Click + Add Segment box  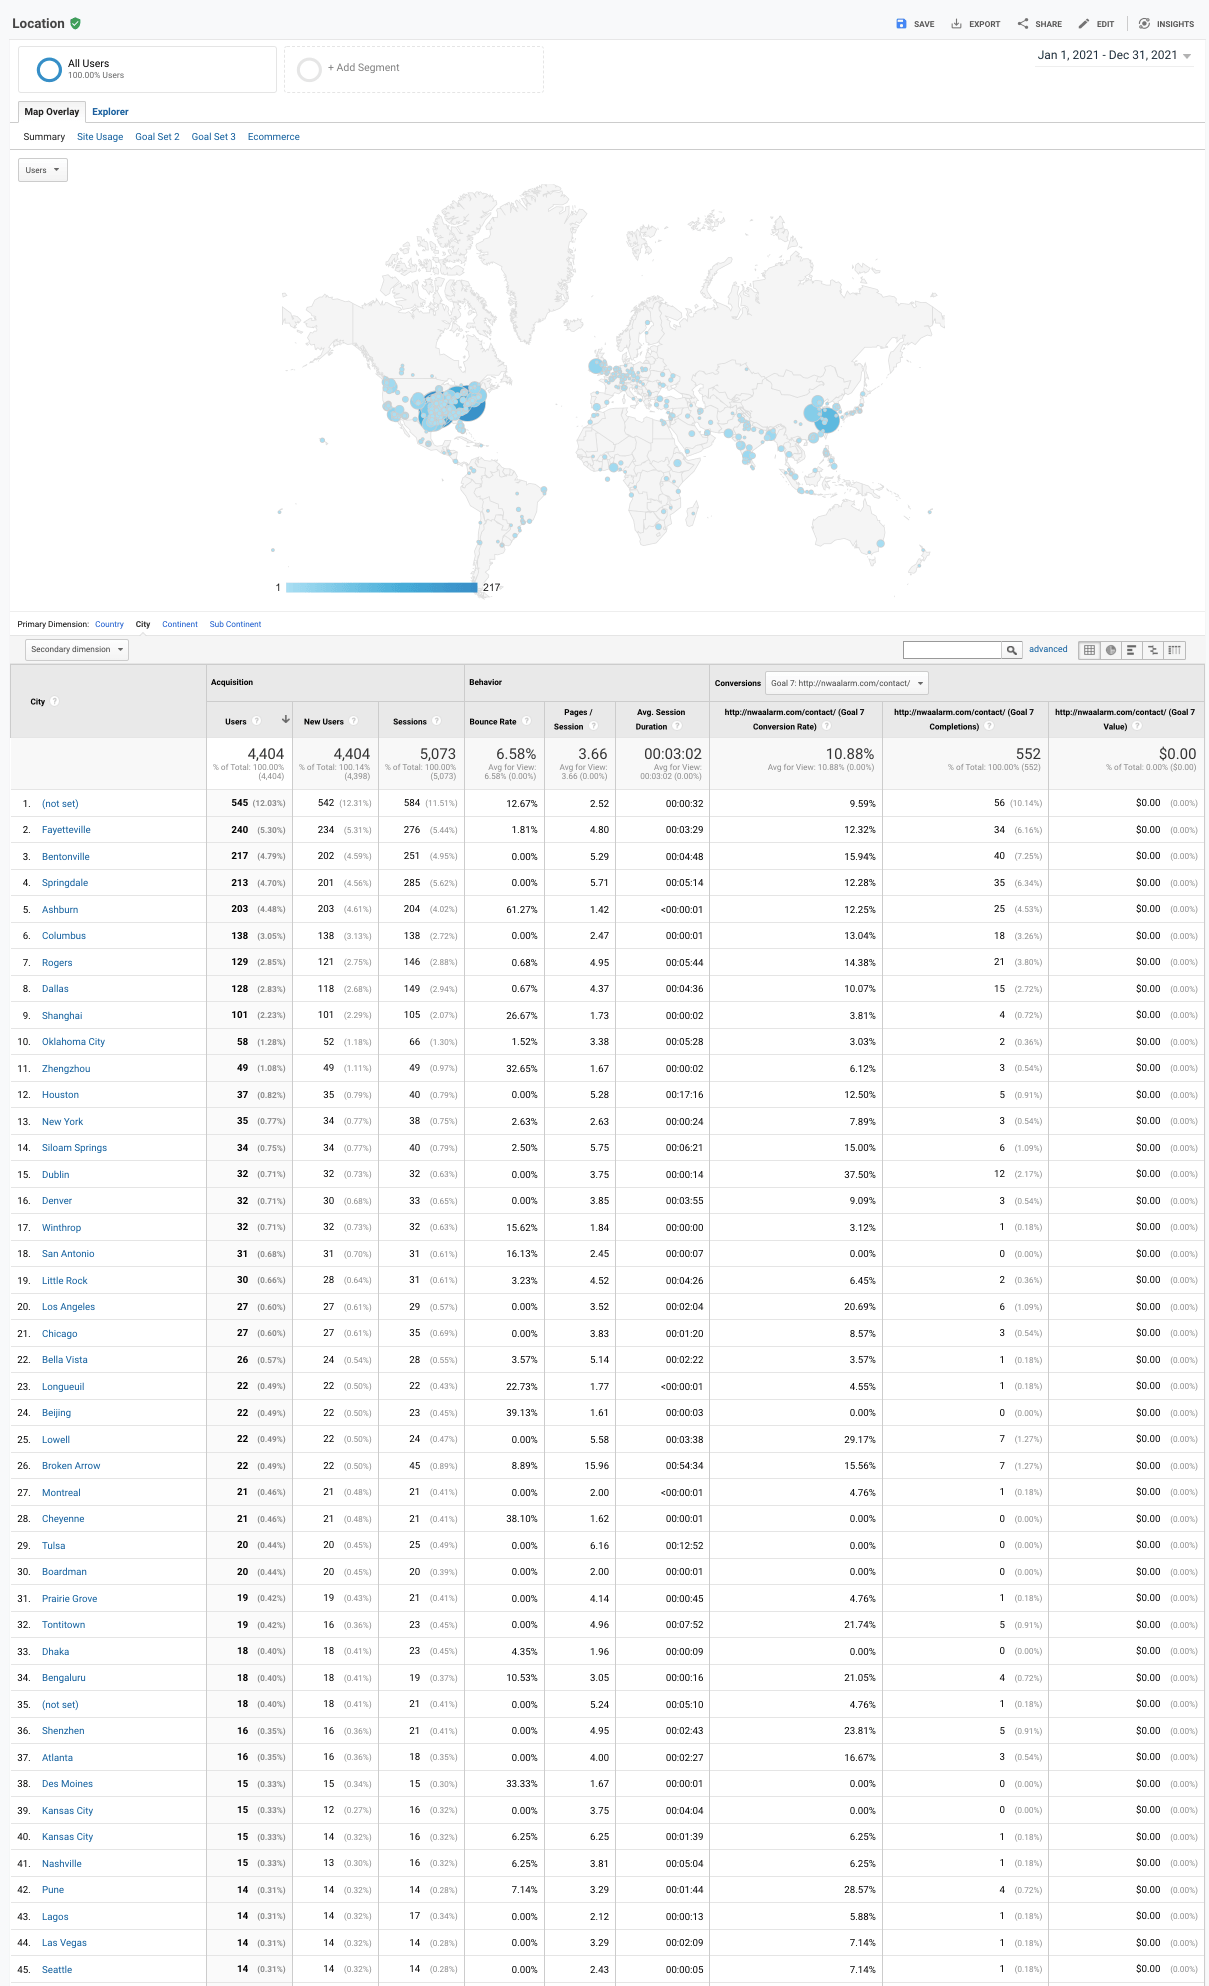[x=414, y=69]
